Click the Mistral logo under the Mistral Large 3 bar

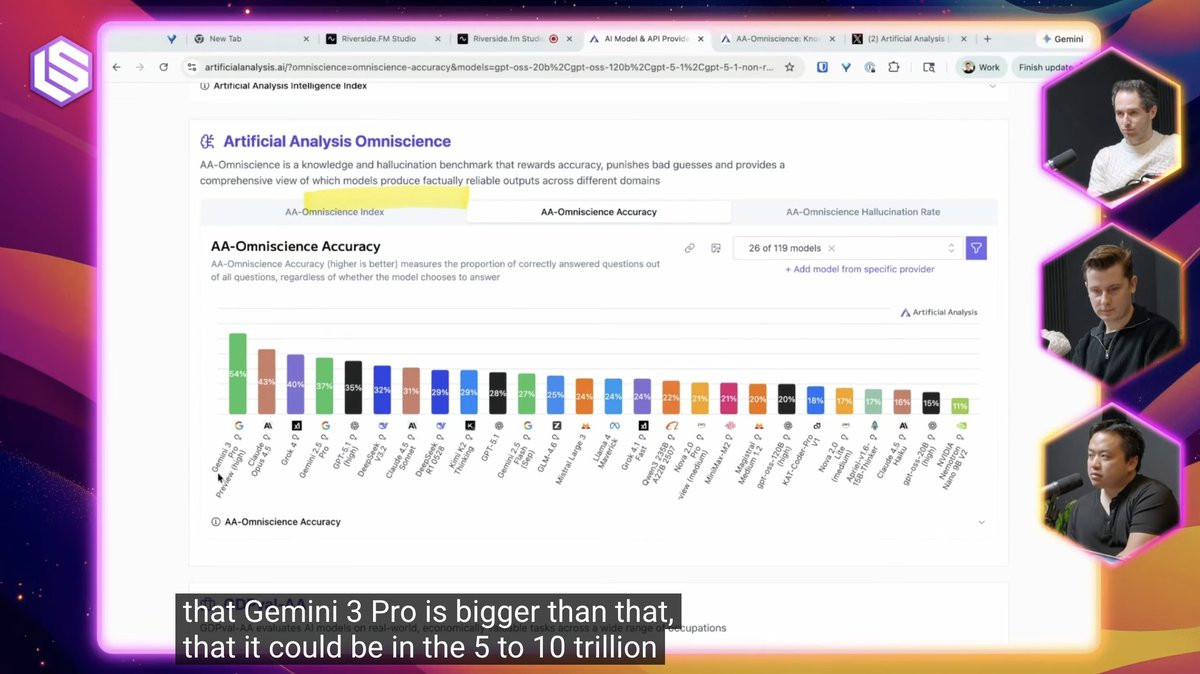[x=585, y=425]
